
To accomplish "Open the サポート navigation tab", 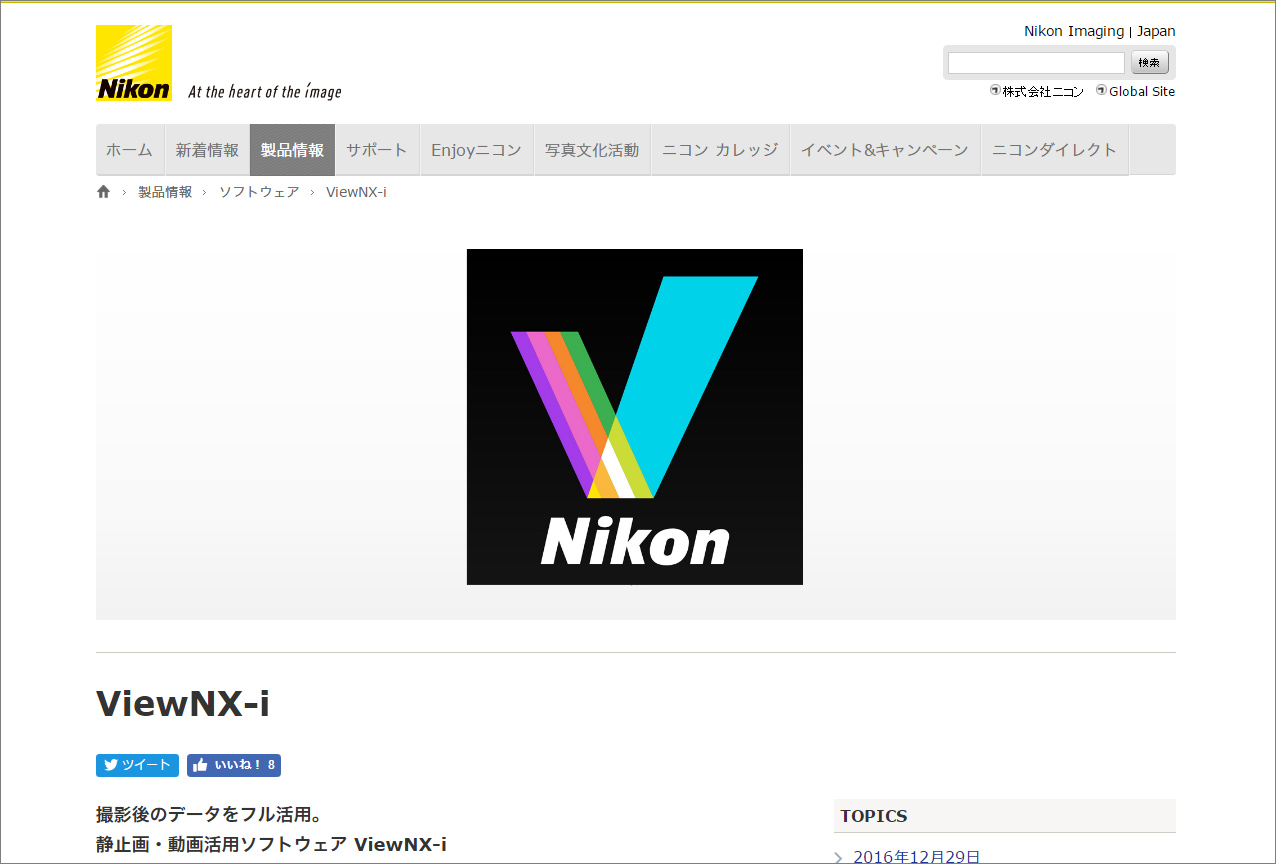I will (x=377, y=150).
